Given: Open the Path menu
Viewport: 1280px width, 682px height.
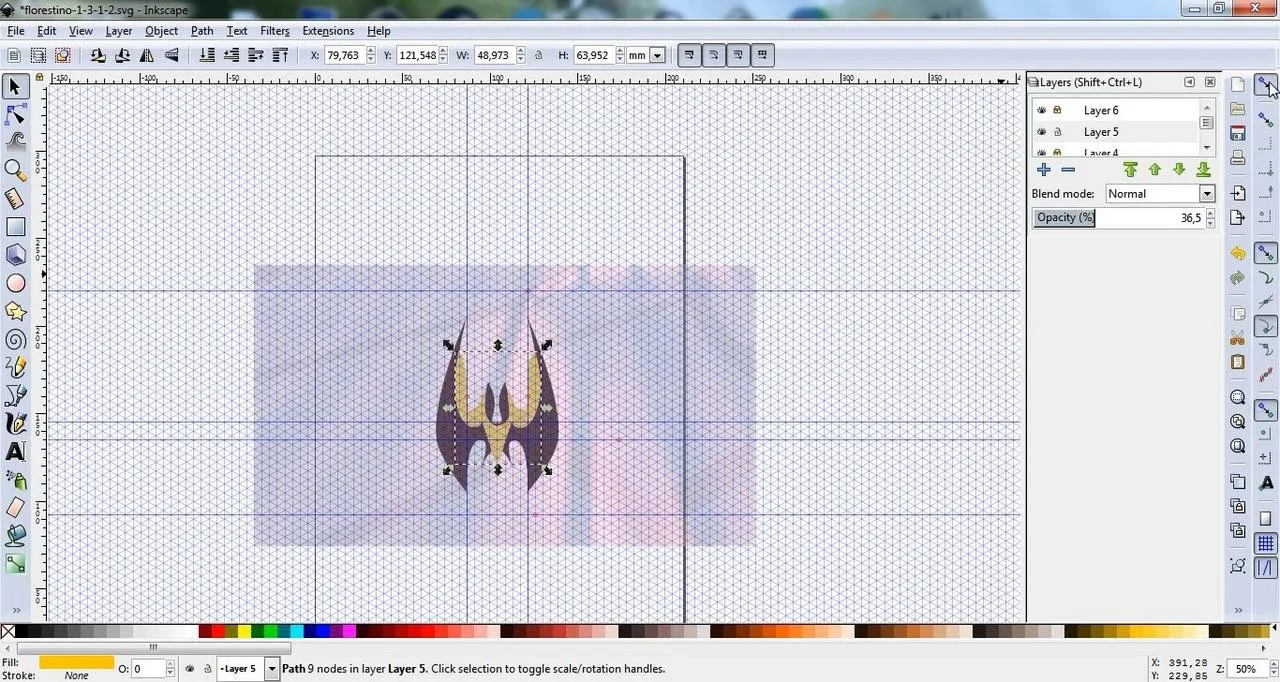Looking at the screenshot, I should pyautogui.click(x=202, y=31).
